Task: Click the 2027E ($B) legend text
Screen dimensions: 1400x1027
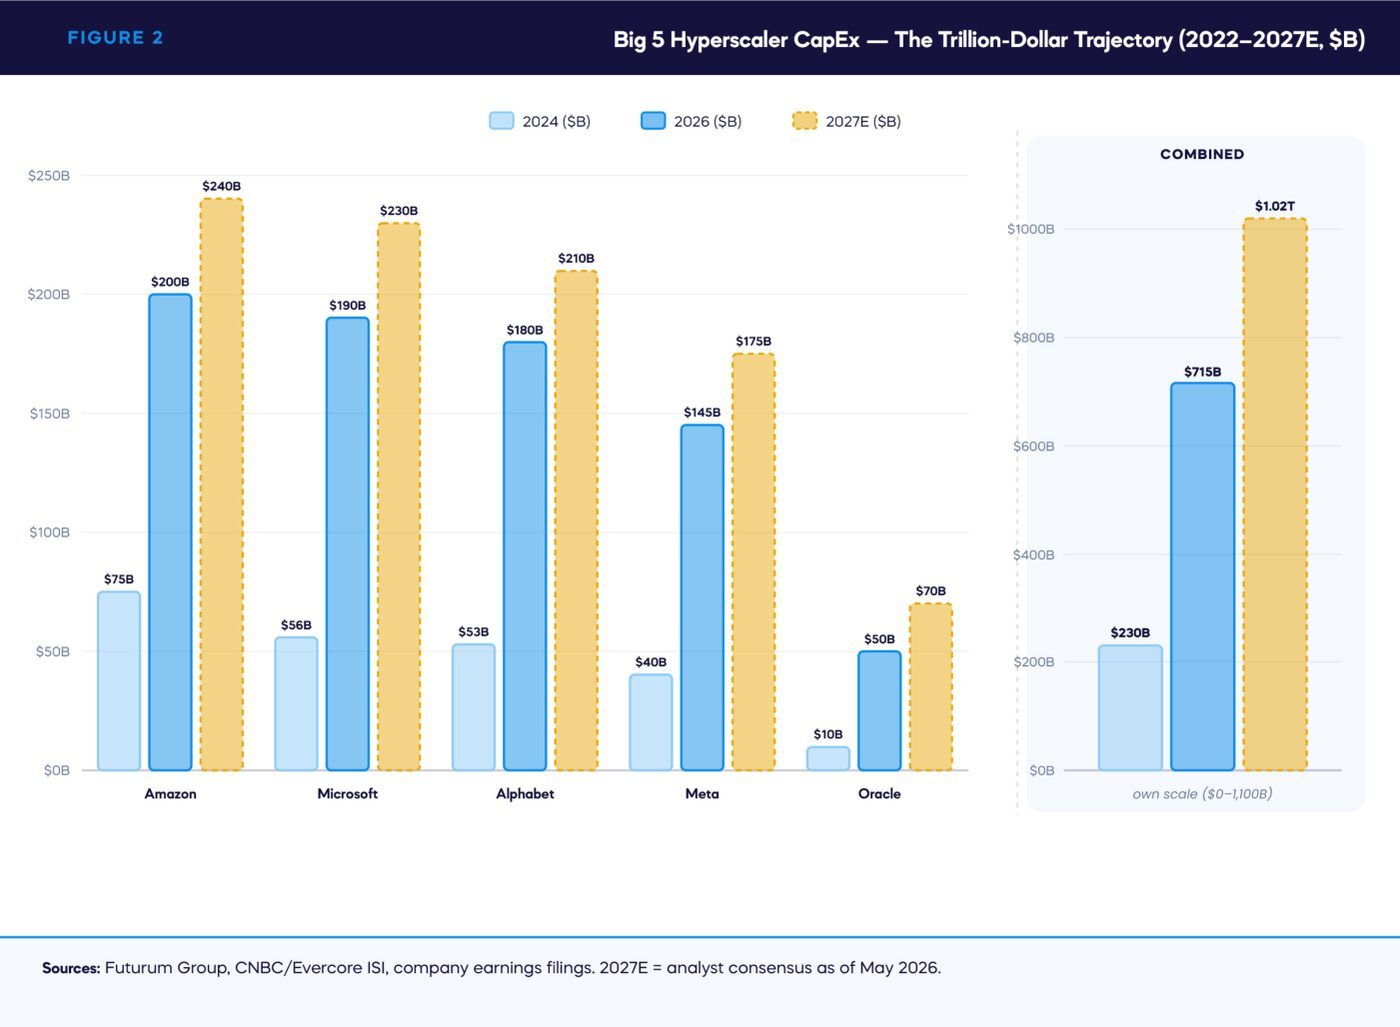Action: pos(863,122)
